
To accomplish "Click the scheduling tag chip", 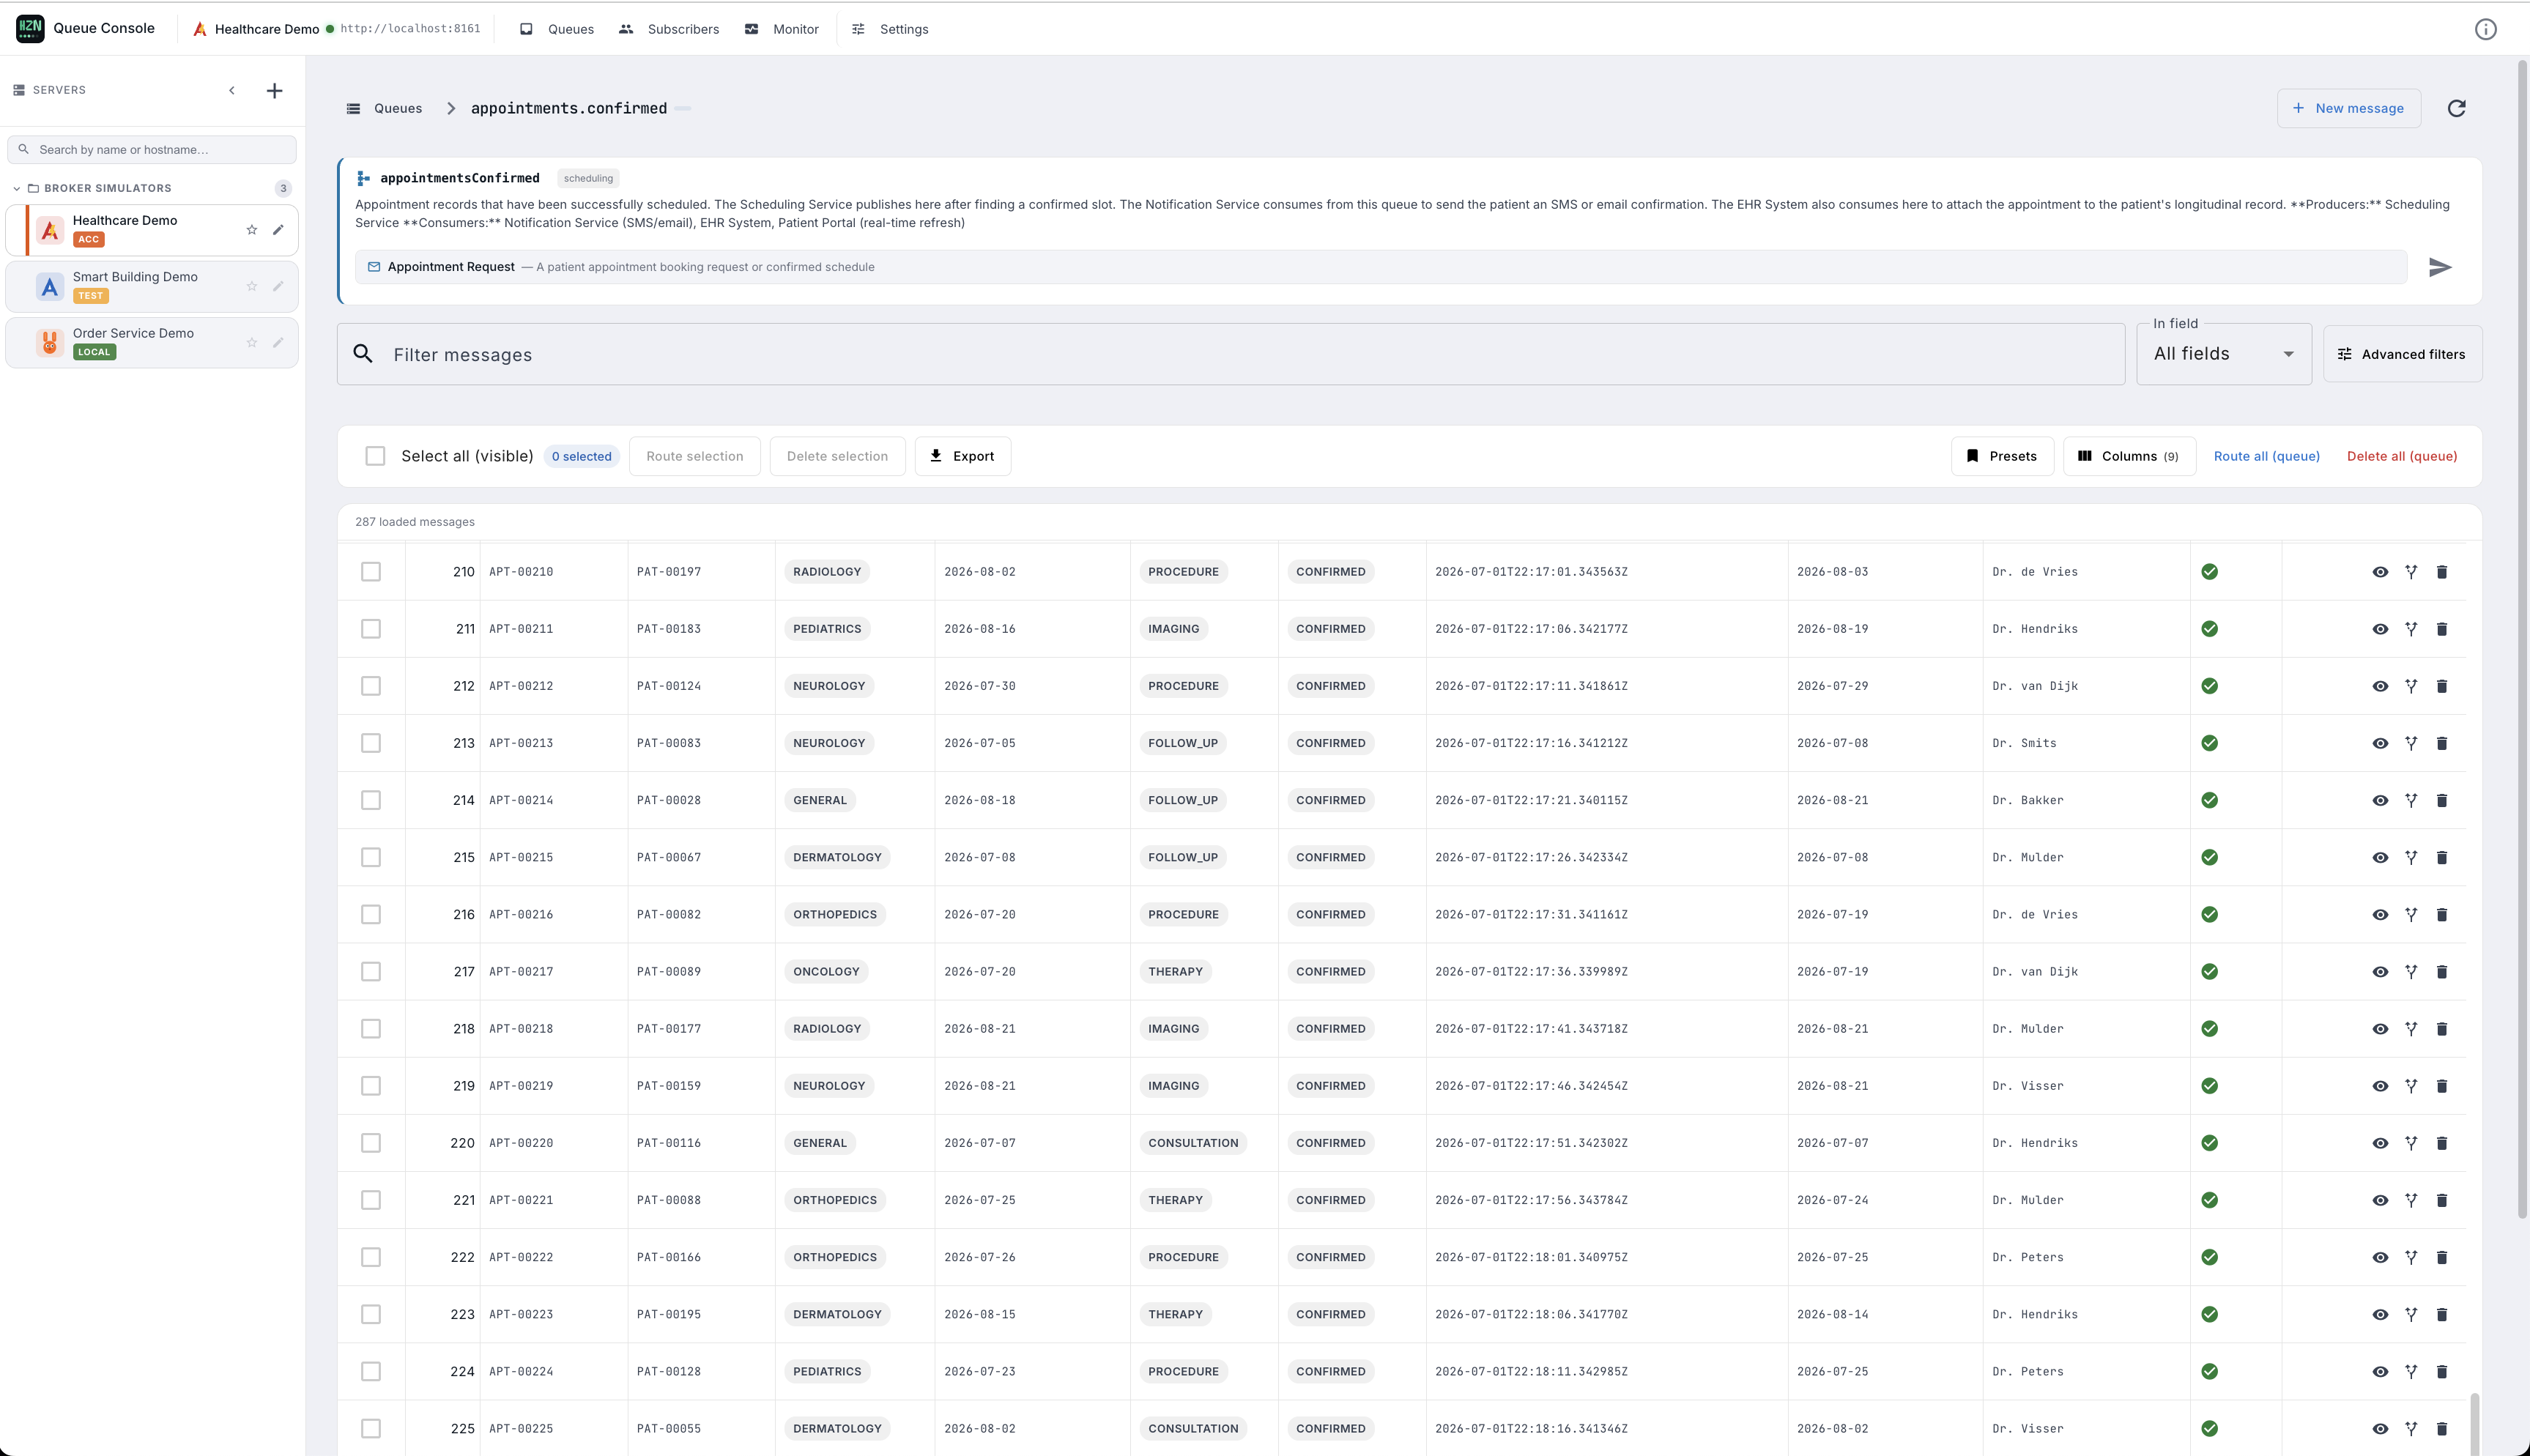I will (588, 178).
